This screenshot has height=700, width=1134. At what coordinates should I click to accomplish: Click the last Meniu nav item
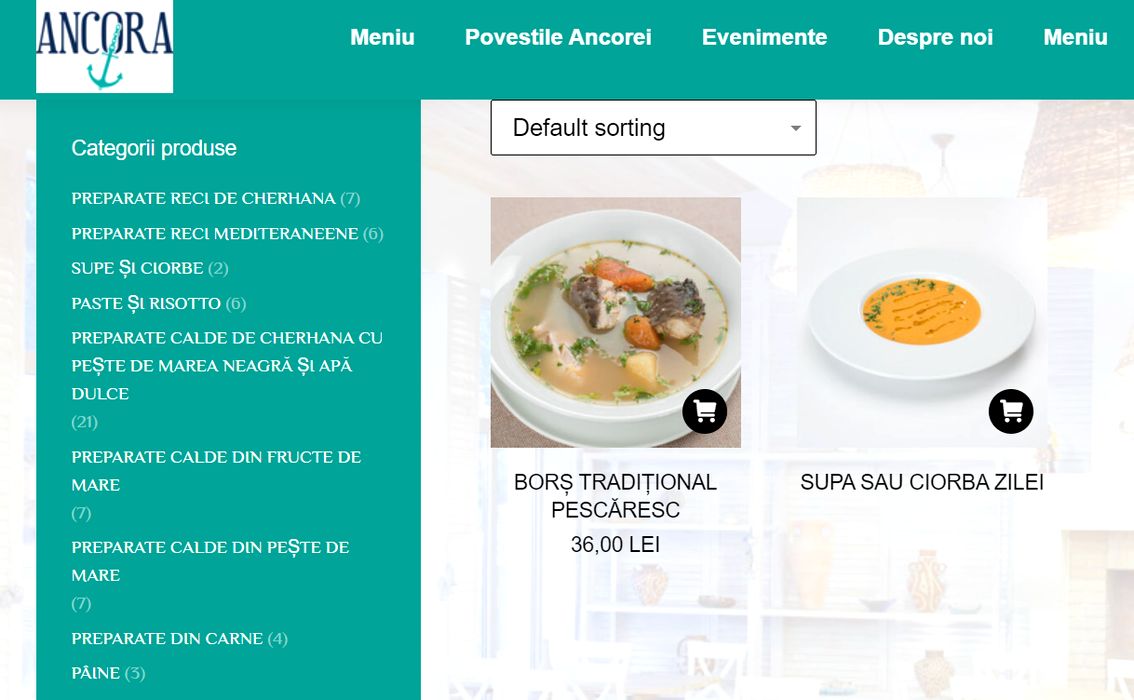(x=1075, y=37)
